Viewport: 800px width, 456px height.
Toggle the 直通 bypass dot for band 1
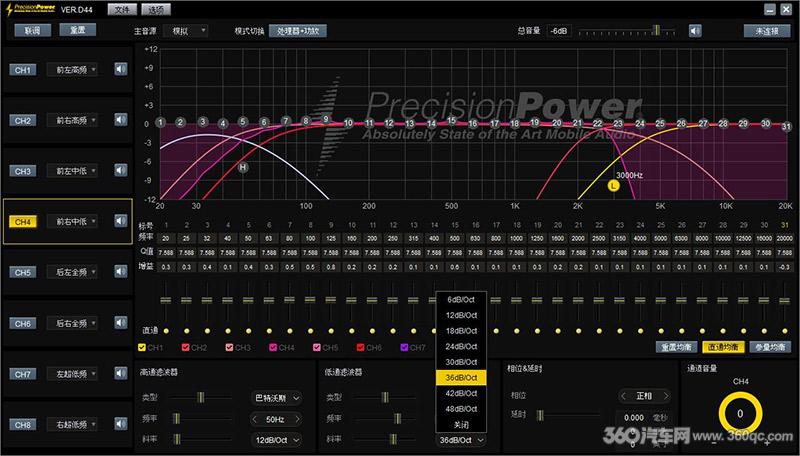click(166, 331)
